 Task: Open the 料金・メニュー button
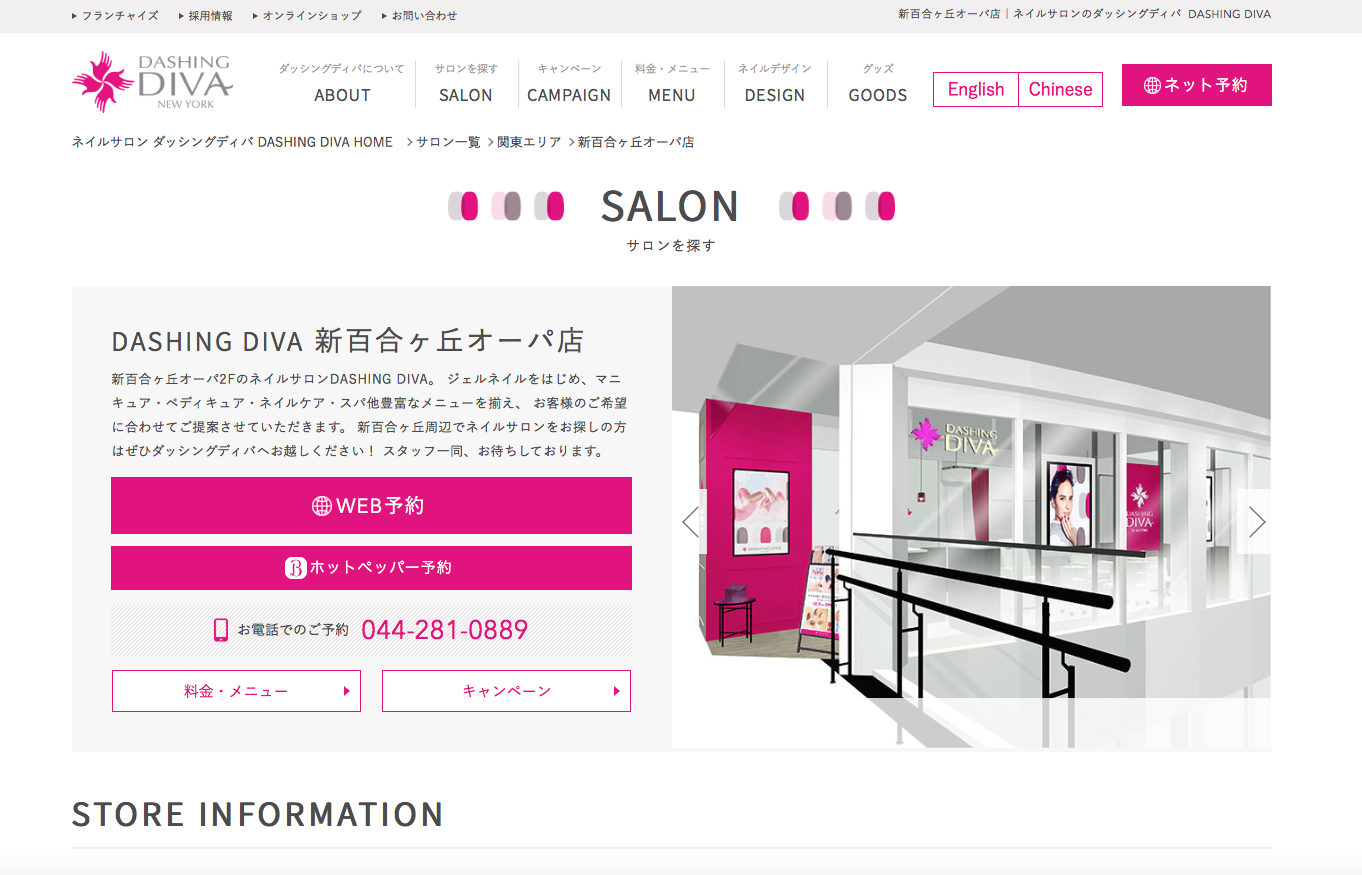[x=236, y=691]
